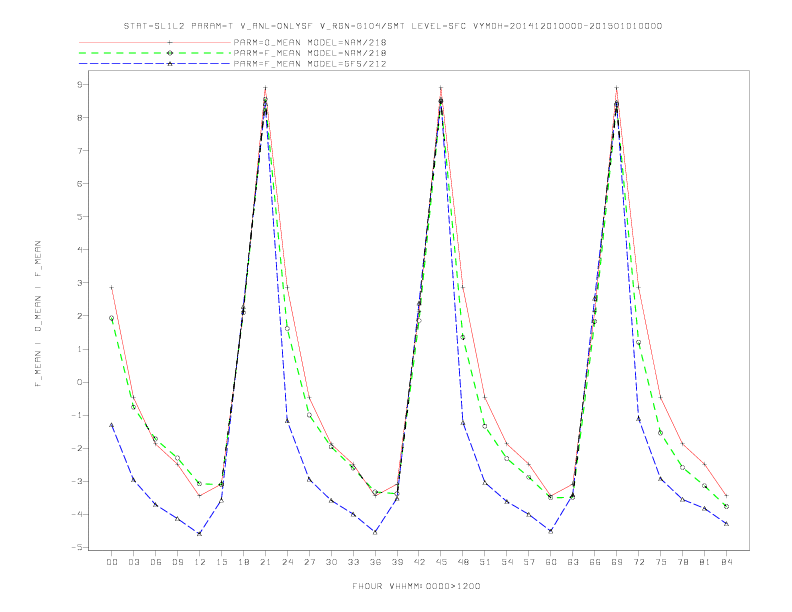Click x-axis forecast hour label 03
This screenshot has width=792, height=612.
(x=133, y=562)
